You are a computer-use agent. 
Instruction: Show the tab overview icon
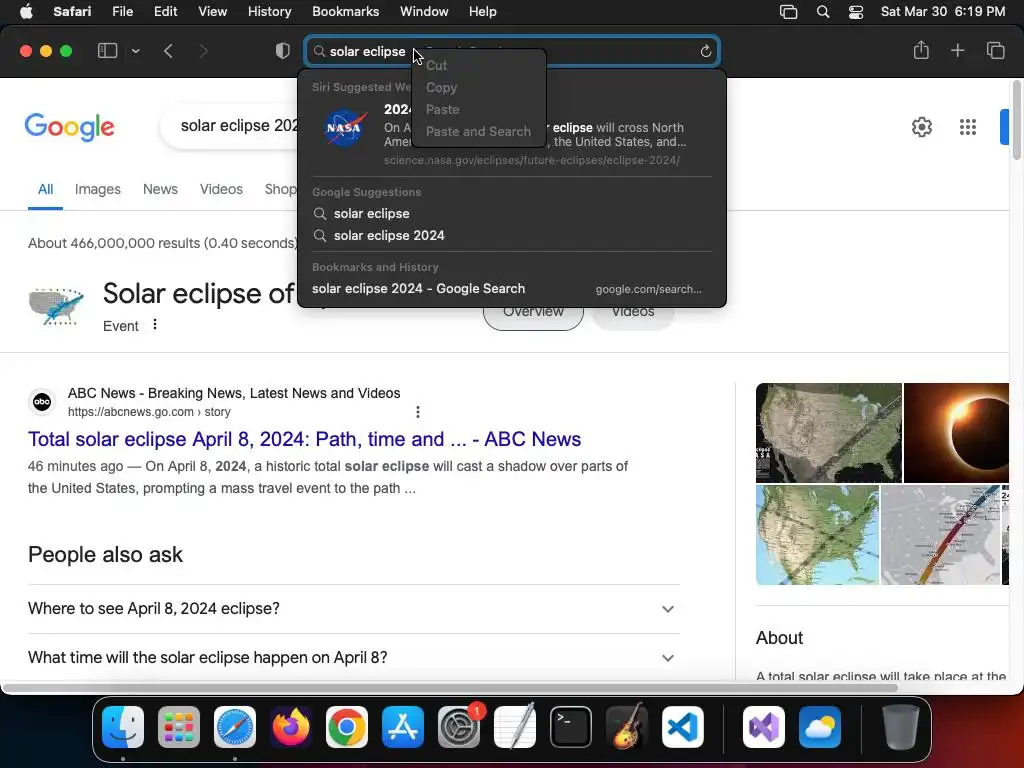point(995,50)
